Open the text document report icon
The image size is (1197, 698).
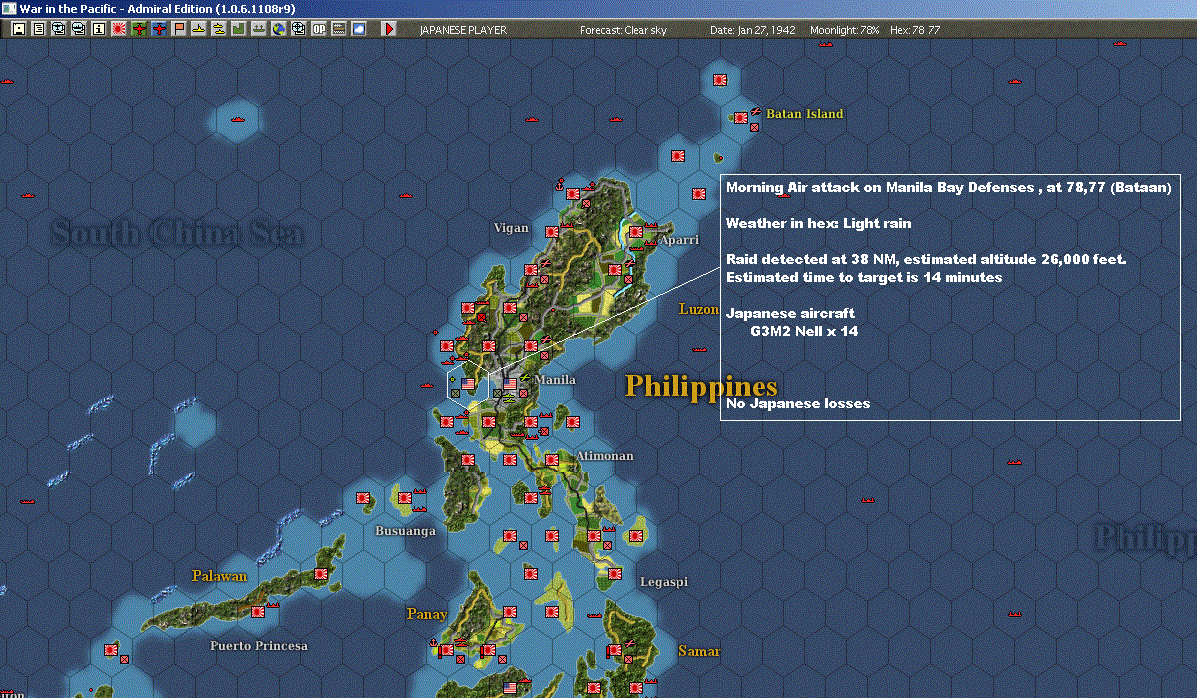(39, 29)
